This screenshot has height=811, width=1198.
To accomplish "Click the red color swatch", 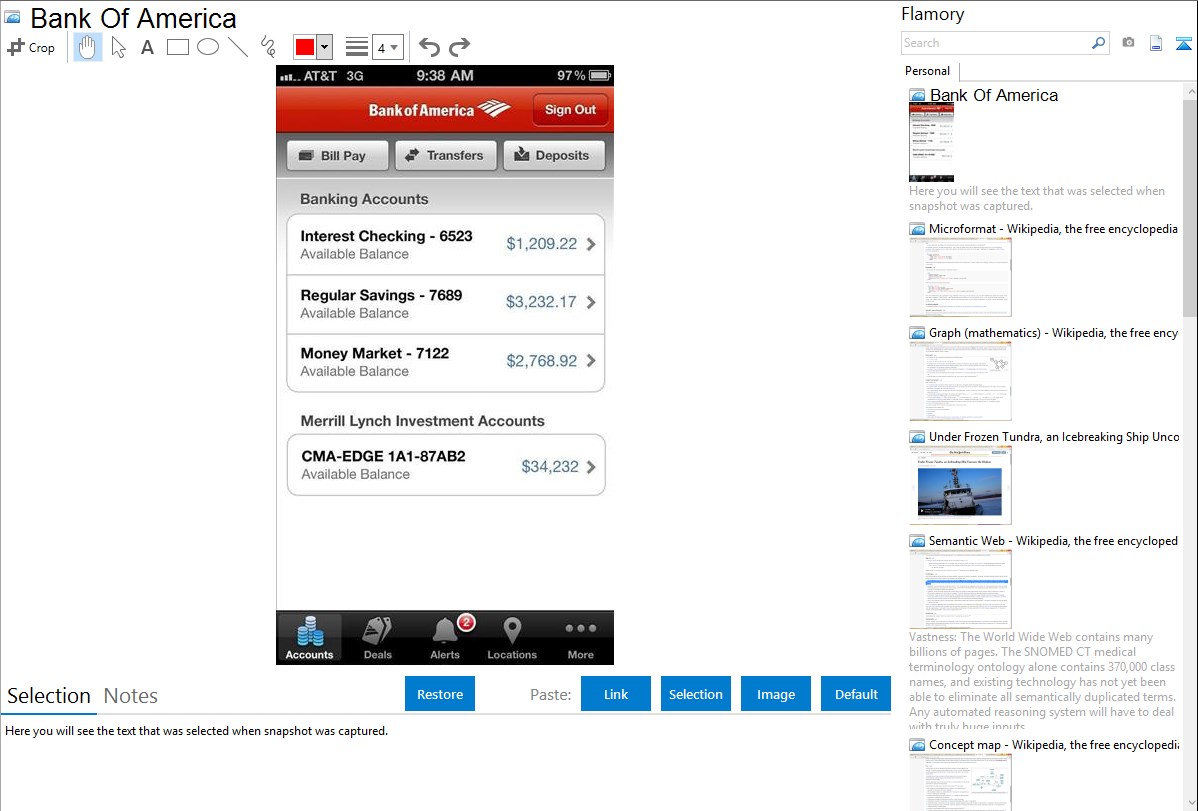I will 305,47.
